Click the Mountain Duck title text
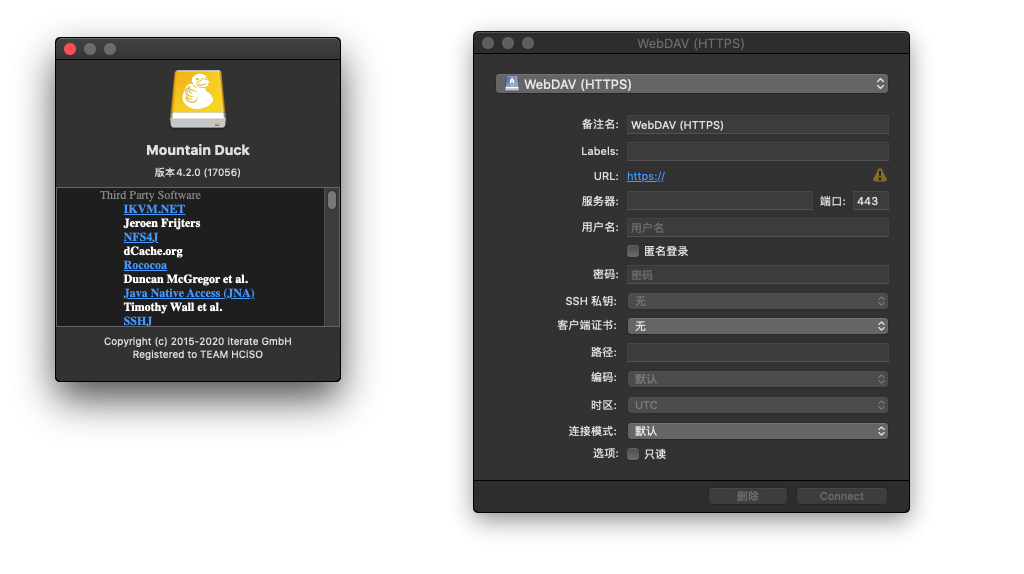This screenshot has width=1024, height=574. [198, 150]
